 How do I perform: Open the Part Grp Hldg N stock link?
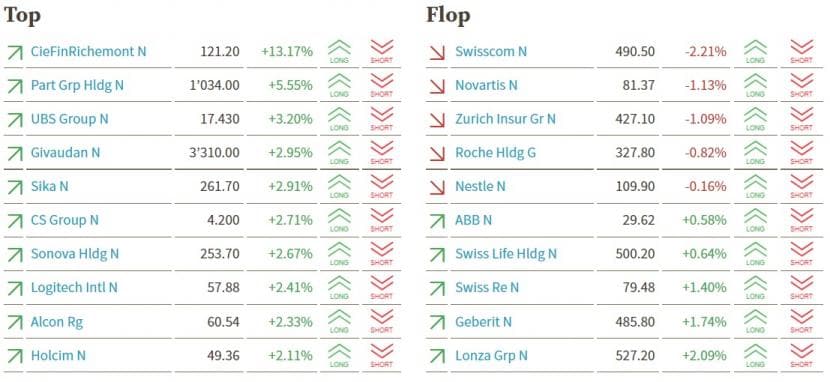click(x=77, y=85)
